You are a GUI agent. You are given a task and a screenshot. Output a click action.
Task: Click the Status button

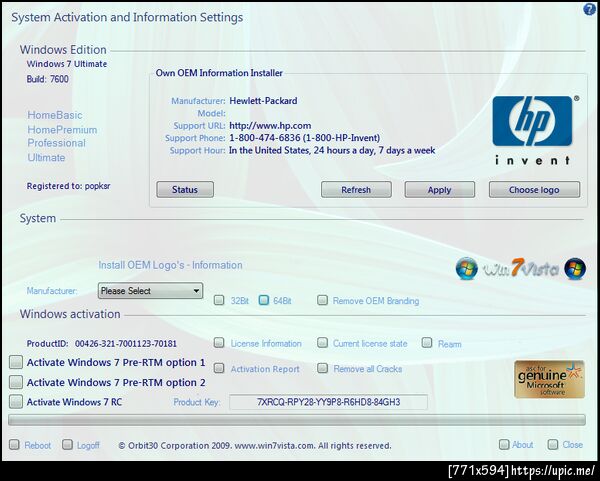[x=185, y=189]
